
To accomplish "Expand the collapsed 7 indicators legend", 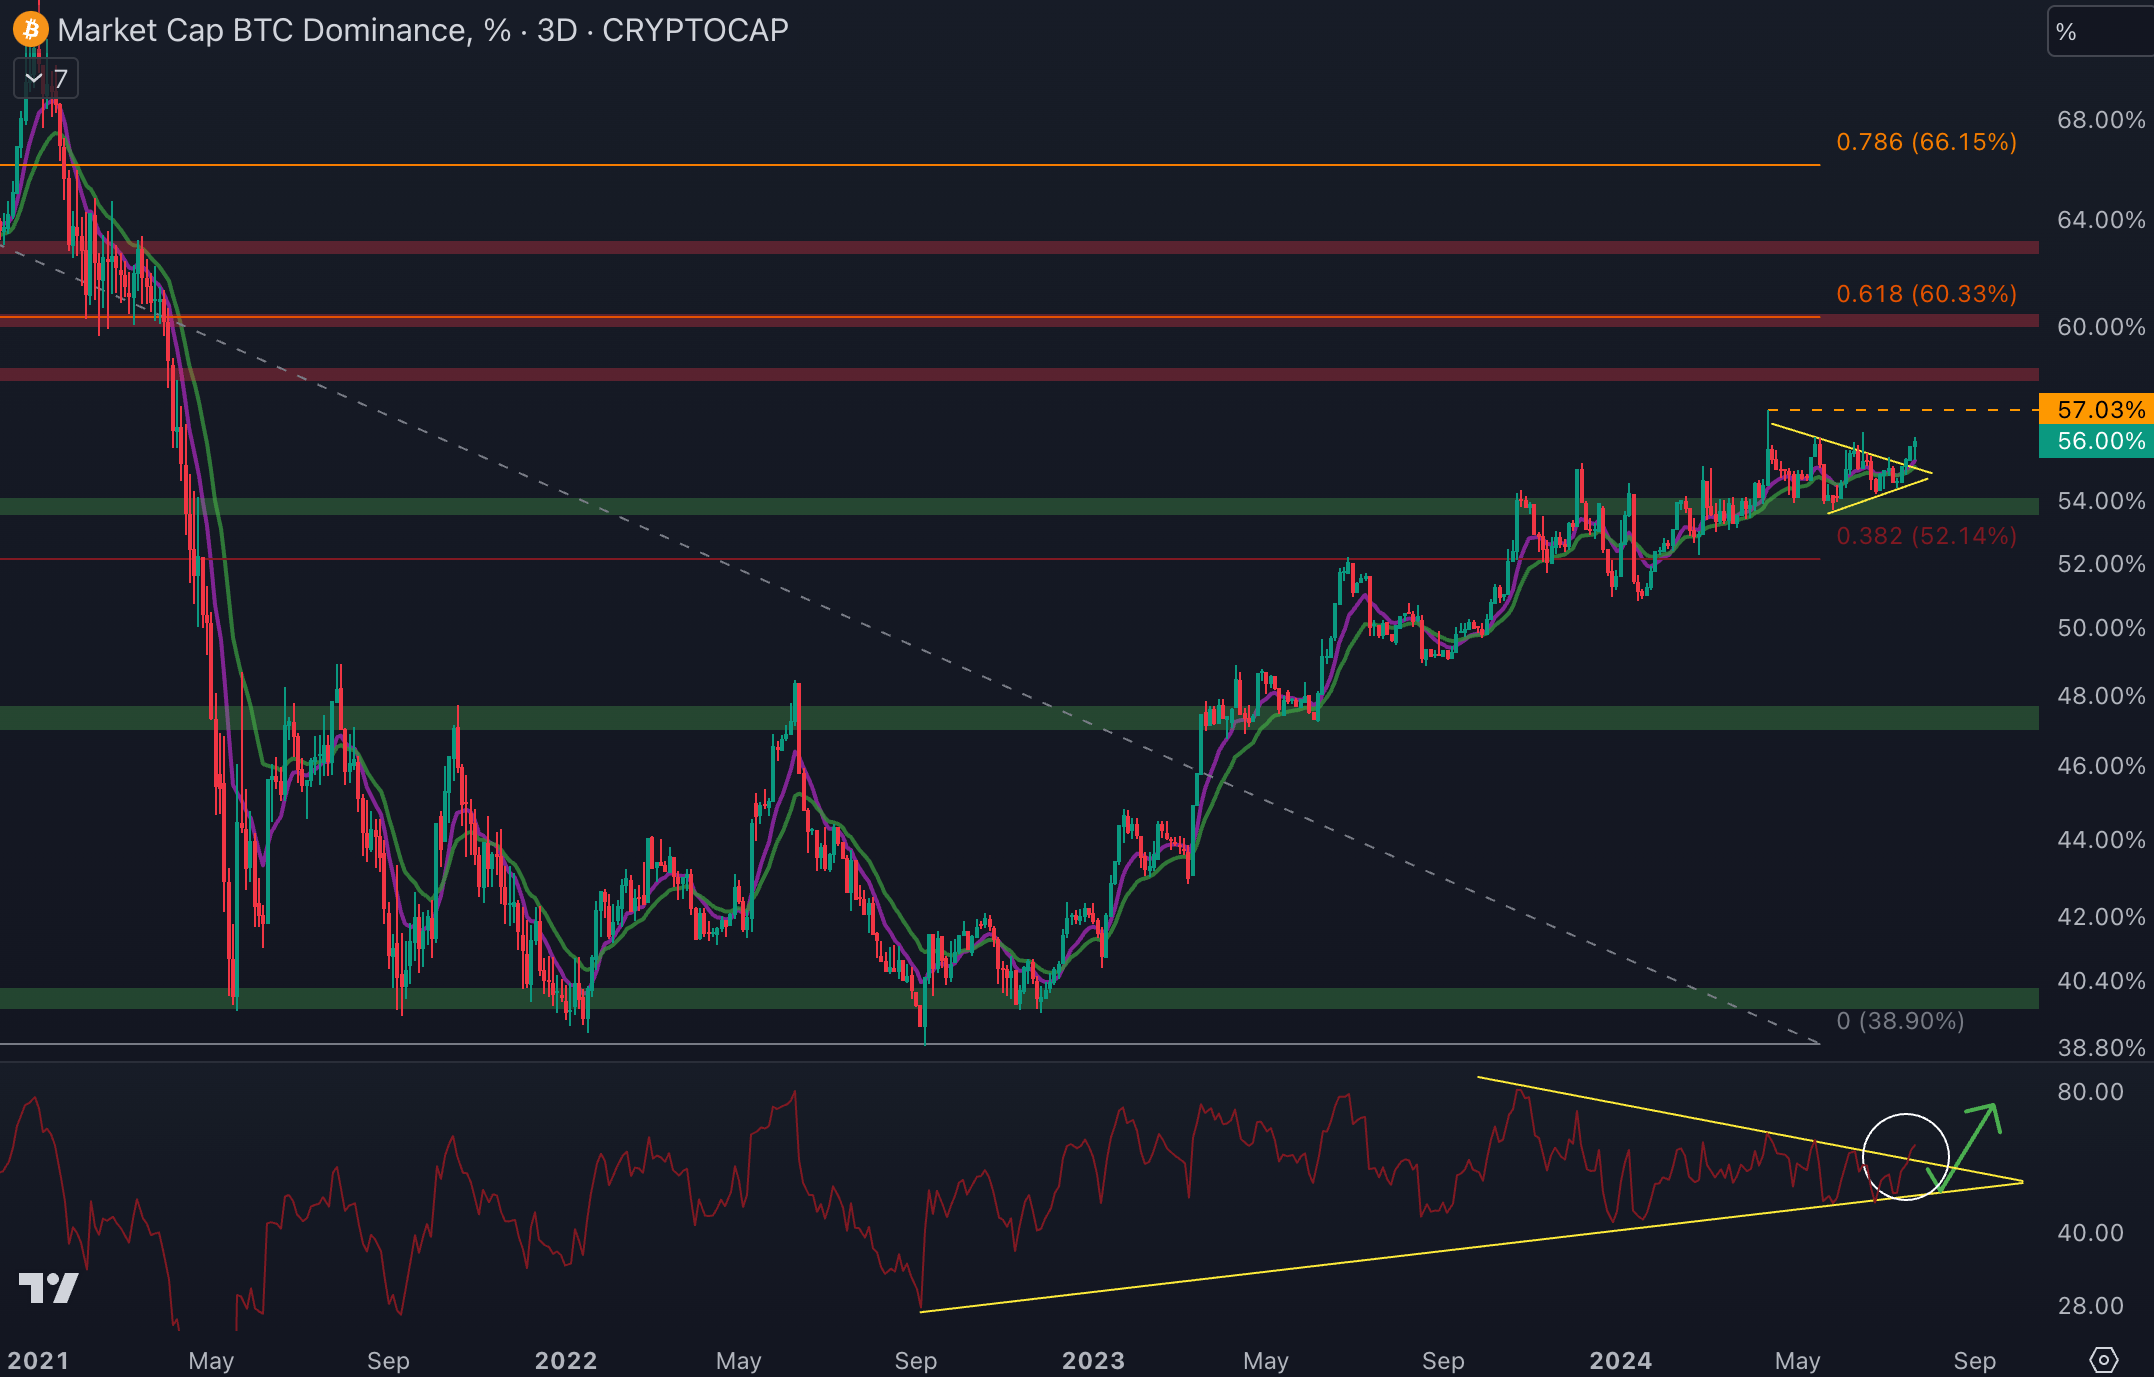I will (x=45, y=79).
